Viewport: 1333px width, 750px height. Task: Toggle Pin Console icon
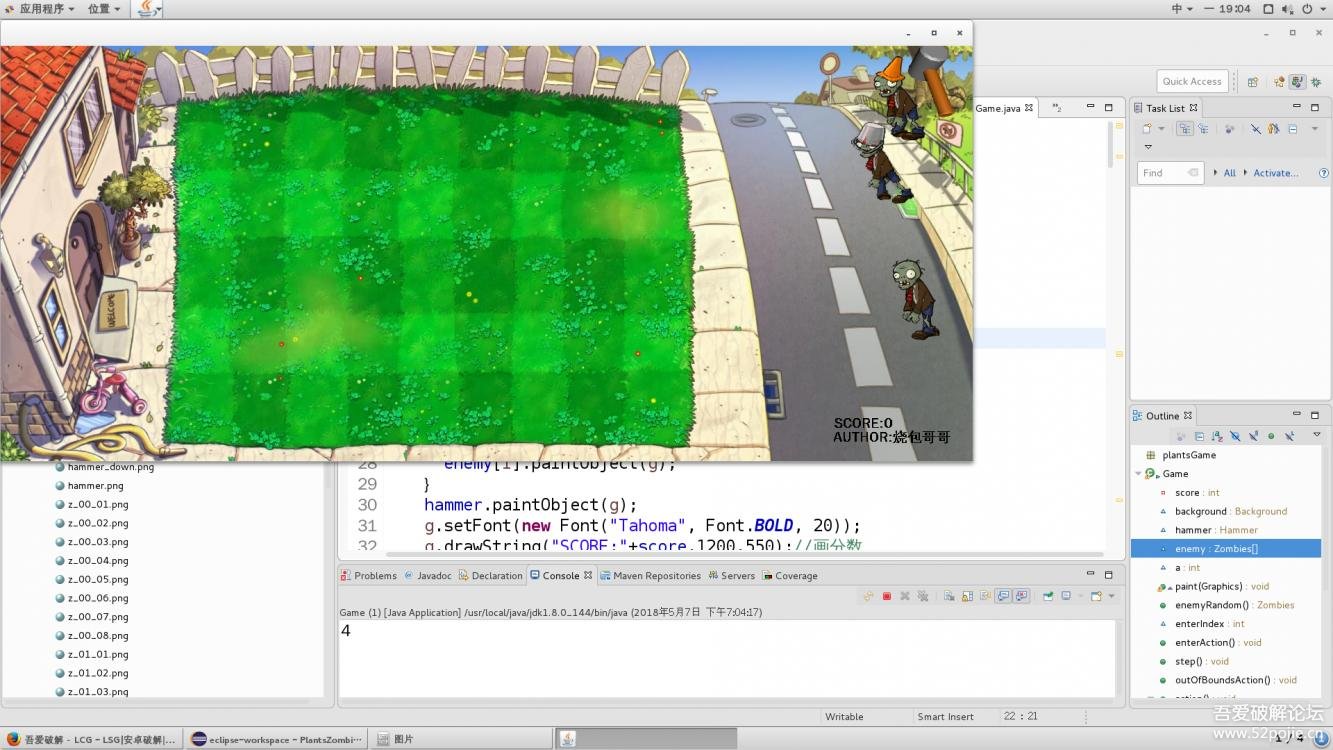pyautogui.click(x=1047, y=596)
